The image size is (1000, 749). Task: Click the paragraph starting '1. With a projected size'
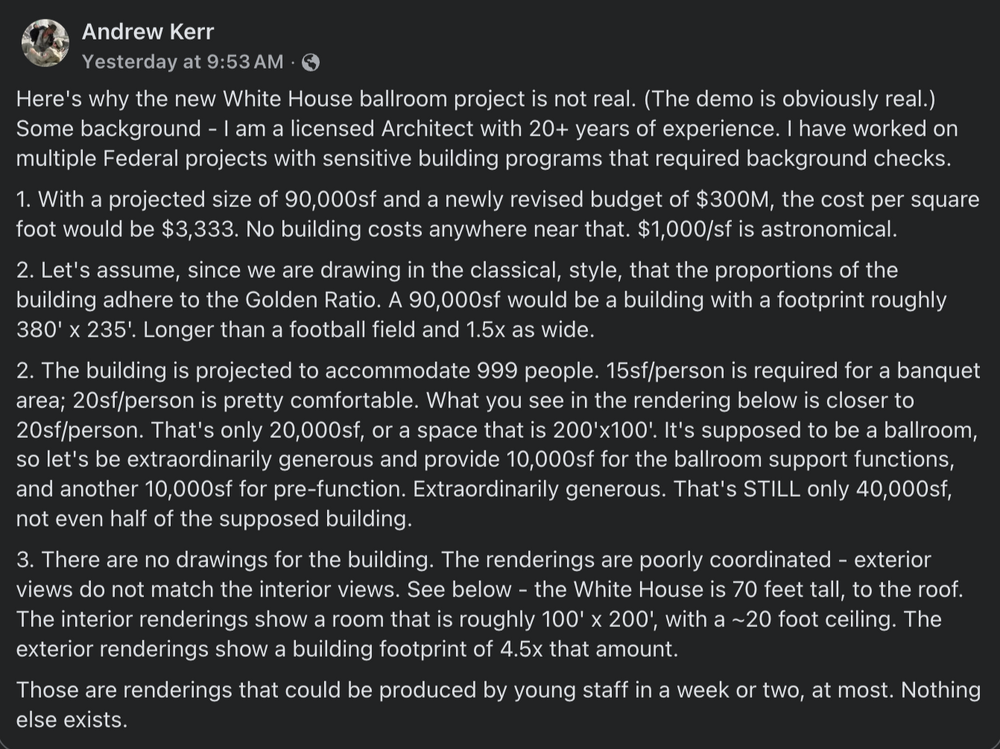pyautogui.click(x=498, y=214)
